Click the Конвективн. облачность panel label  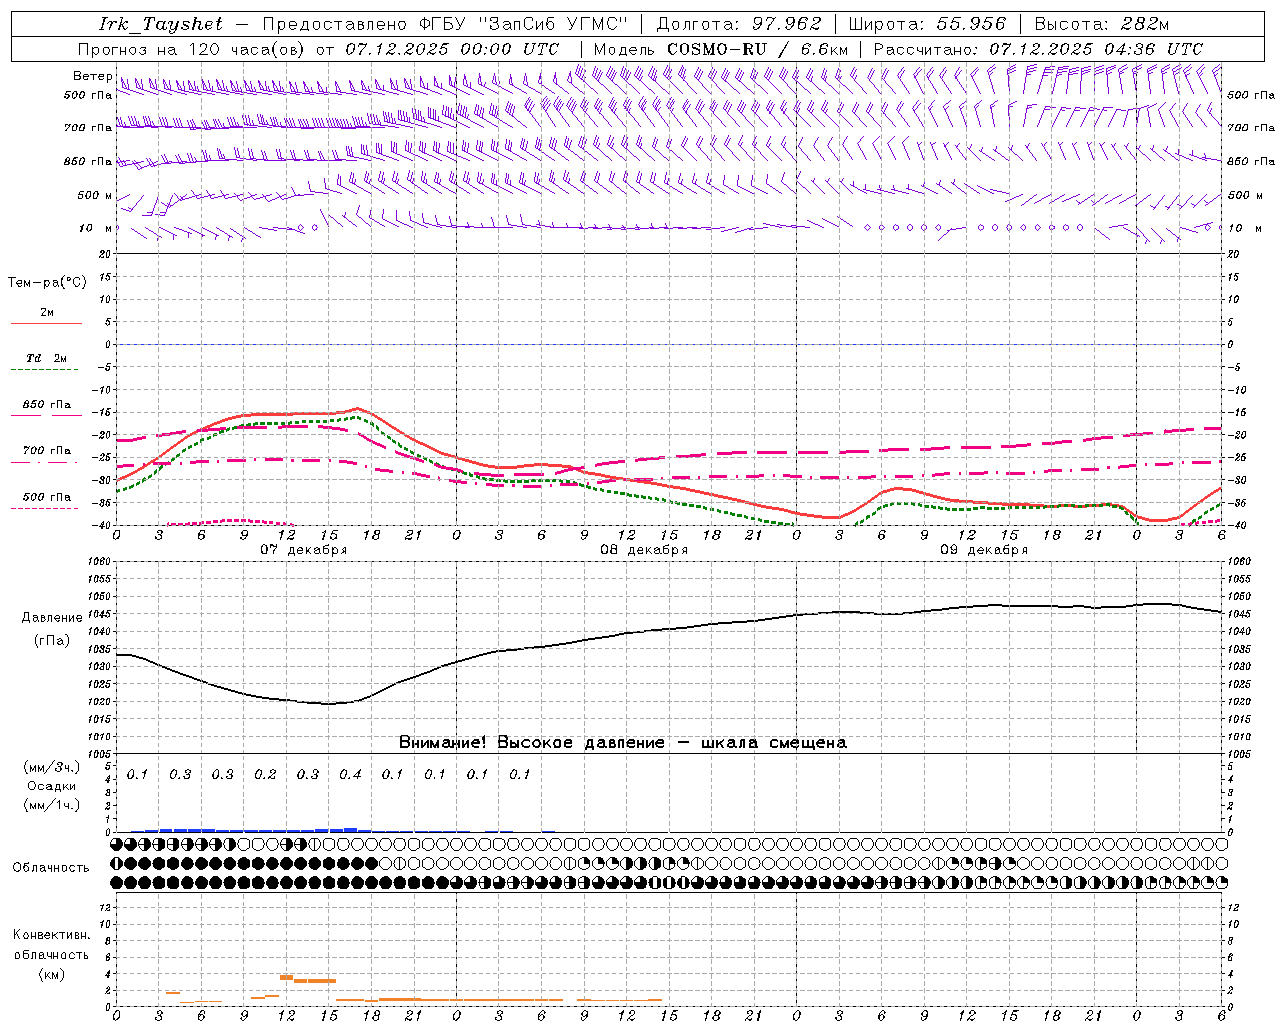click(x=52, y=954)
